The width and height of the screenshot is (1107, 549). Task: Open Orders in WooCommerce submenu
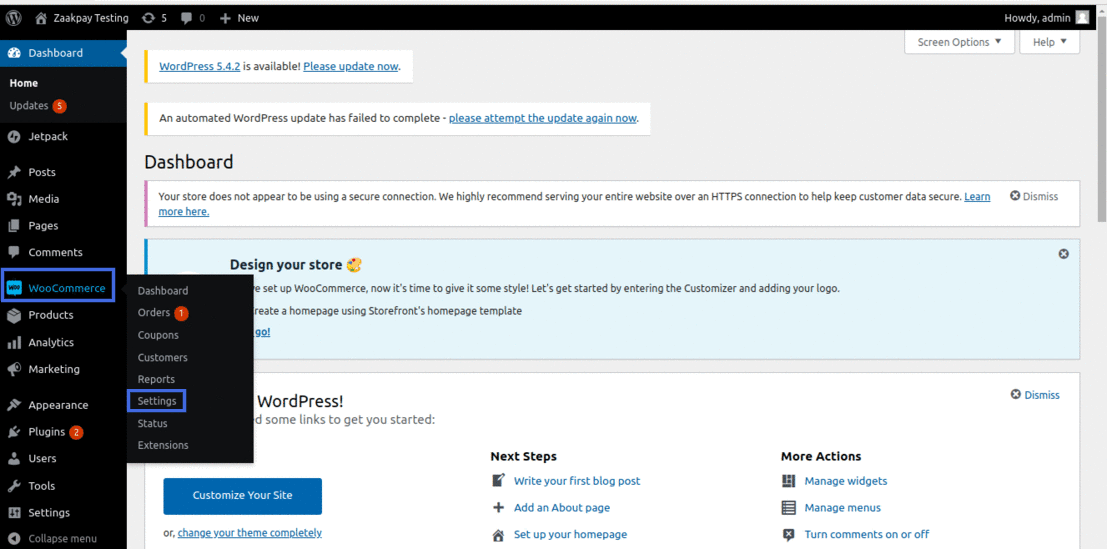click(x=154, y=313)
